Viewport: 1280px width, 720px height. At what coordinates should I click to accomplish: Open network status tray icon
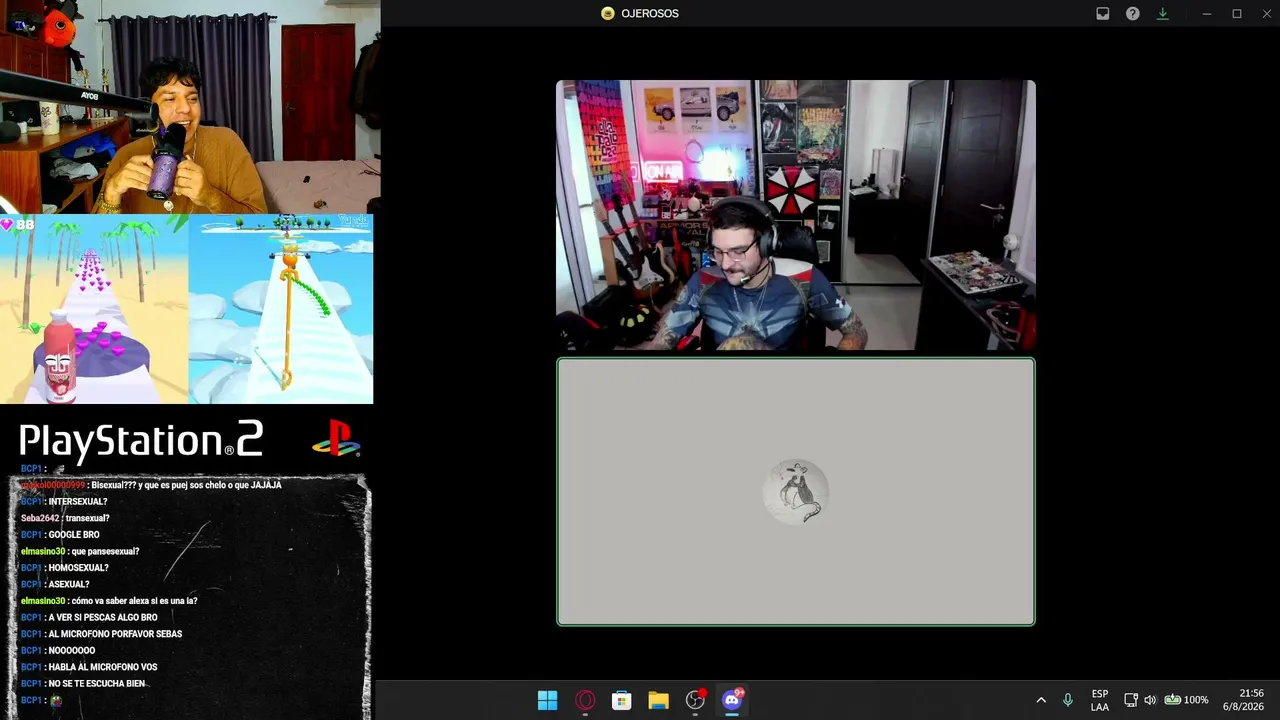point(1130,700)
